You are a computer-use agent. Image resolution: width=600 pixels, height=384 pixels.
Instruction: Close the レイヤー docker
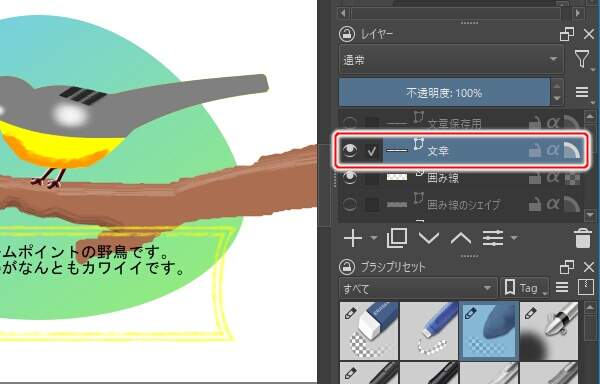click(x=589, y=34)
